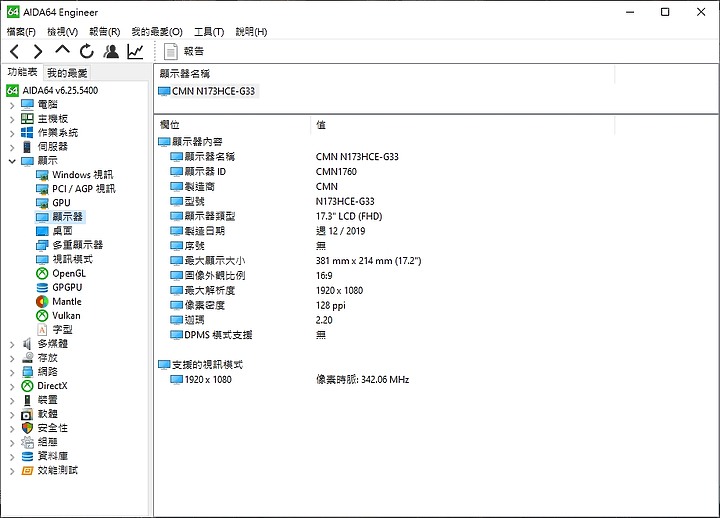The image size is (720, 518).
Task: Expand the DirectX tree node
Action: [x=12, y=386]
